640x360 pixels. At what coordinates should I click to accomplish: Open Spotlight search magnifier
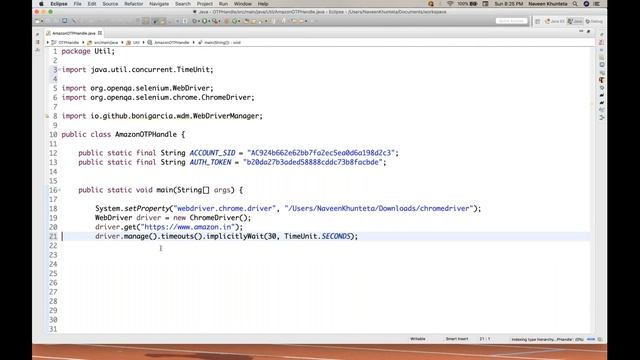575,4
